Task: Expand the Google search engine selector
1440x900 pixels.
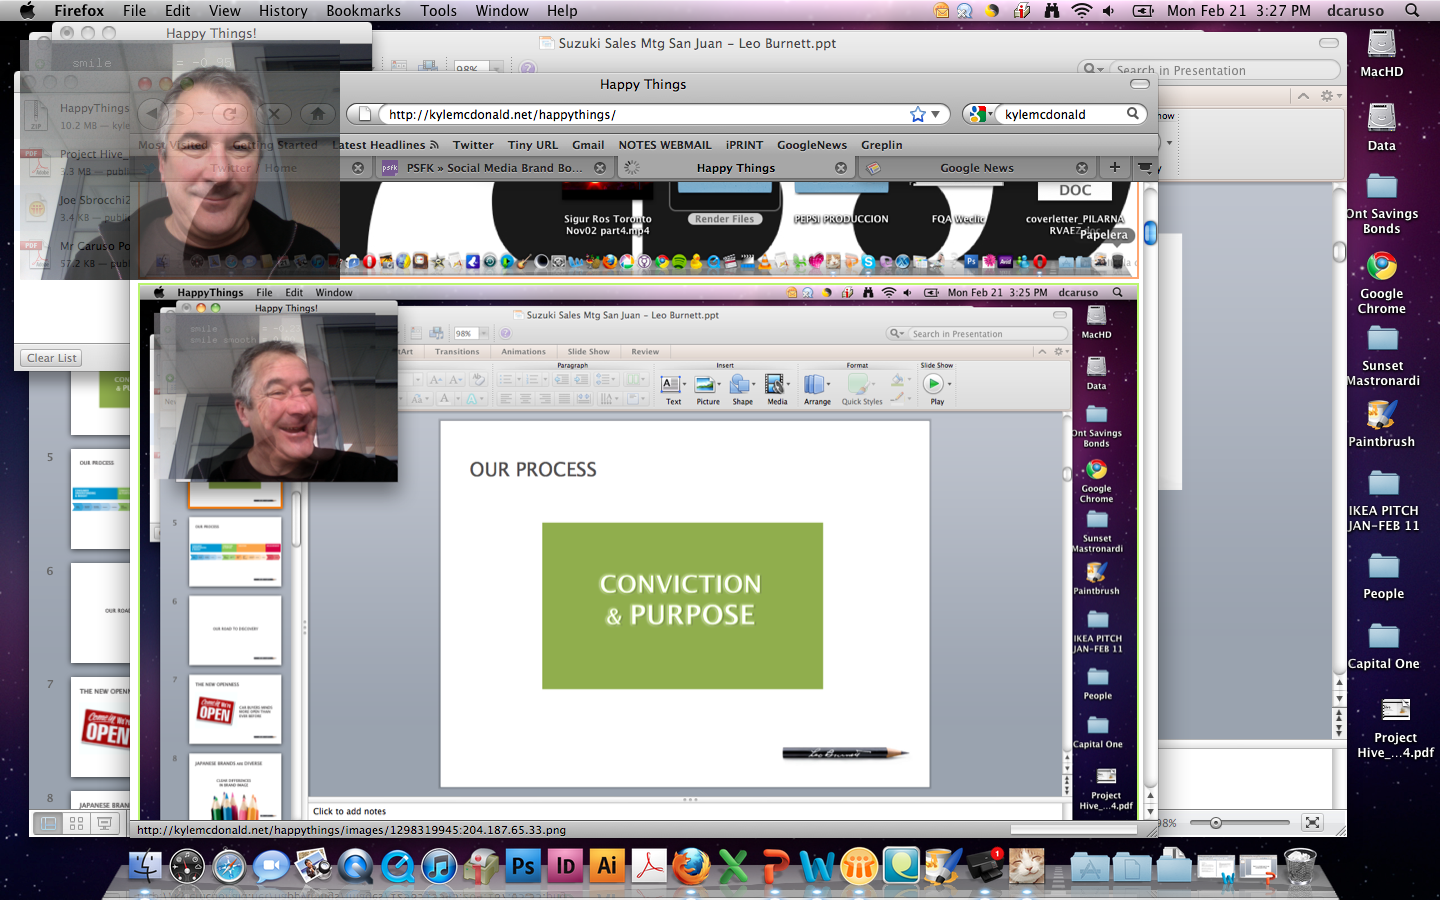Action: (x=979, y=114)
